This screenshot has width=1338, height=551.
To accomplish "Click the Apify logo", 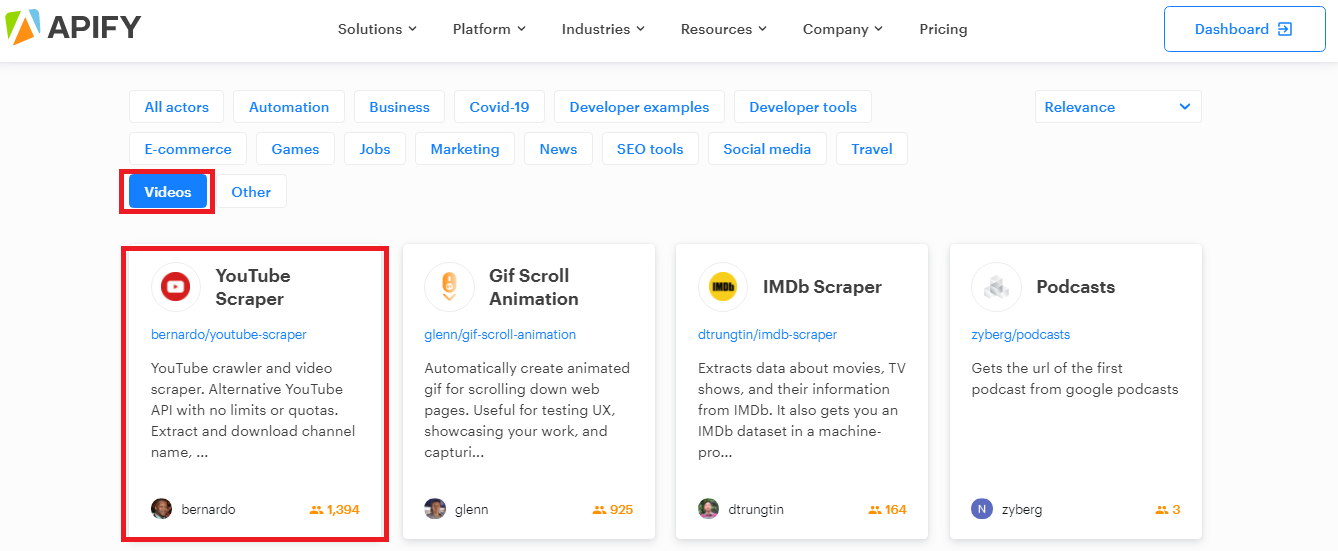I will coord(72,28).
